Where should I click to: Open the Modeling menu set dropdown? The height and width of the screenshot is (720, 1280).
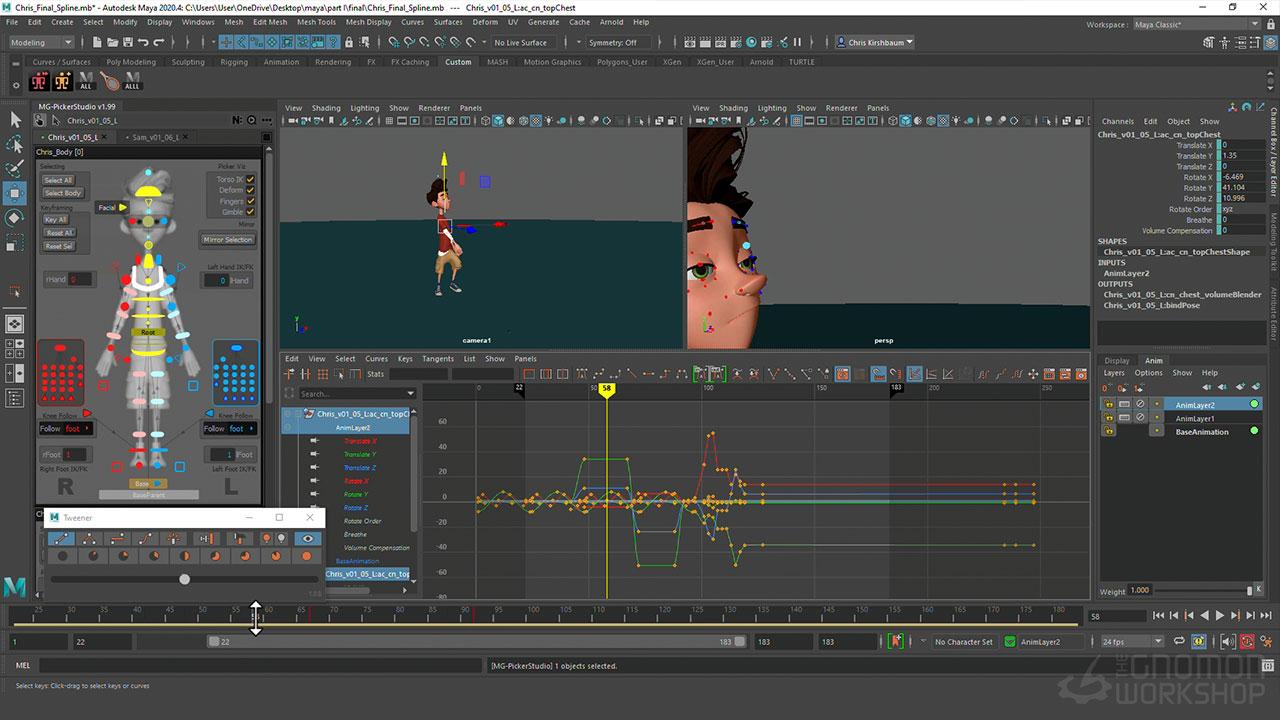pos(41,43)
